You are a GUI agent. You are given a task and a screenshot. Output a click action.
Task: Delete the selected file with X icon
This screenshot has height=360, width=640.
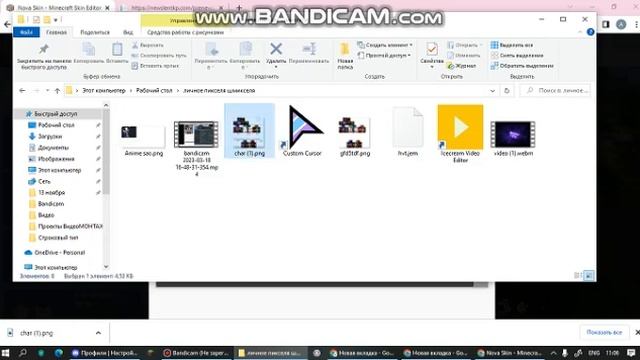pos(276,55)
